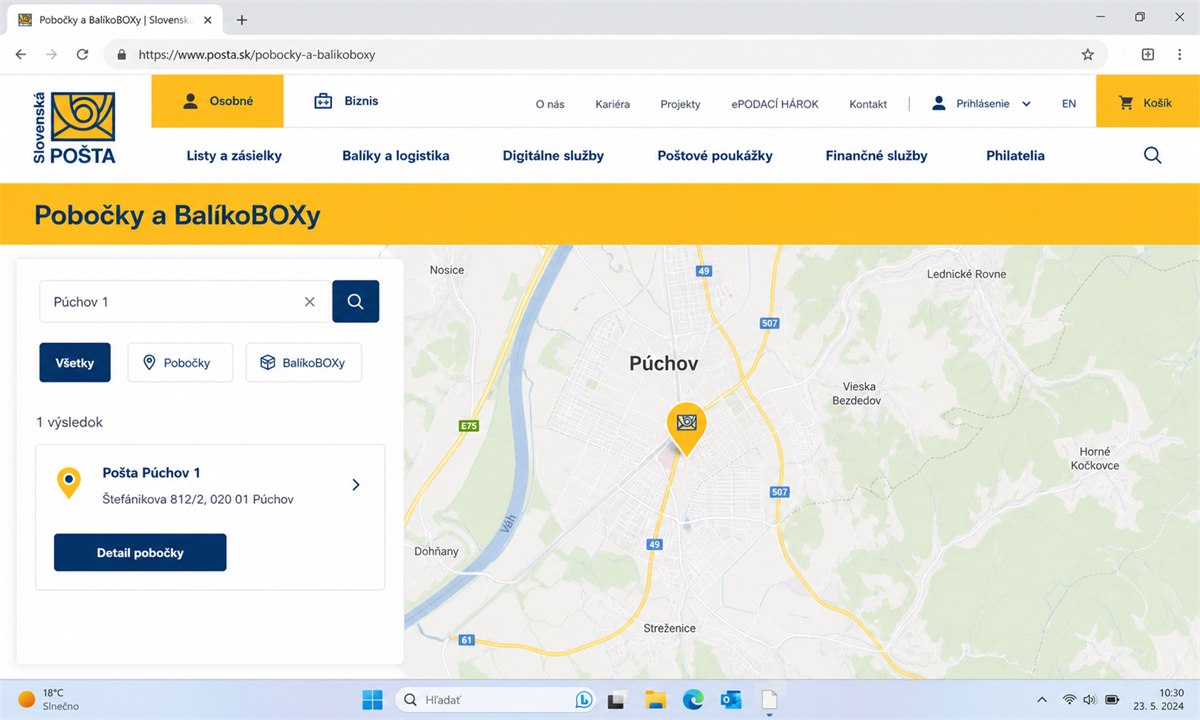
Task: Open the Digitálne služby menu
Action: coord(553,155)
